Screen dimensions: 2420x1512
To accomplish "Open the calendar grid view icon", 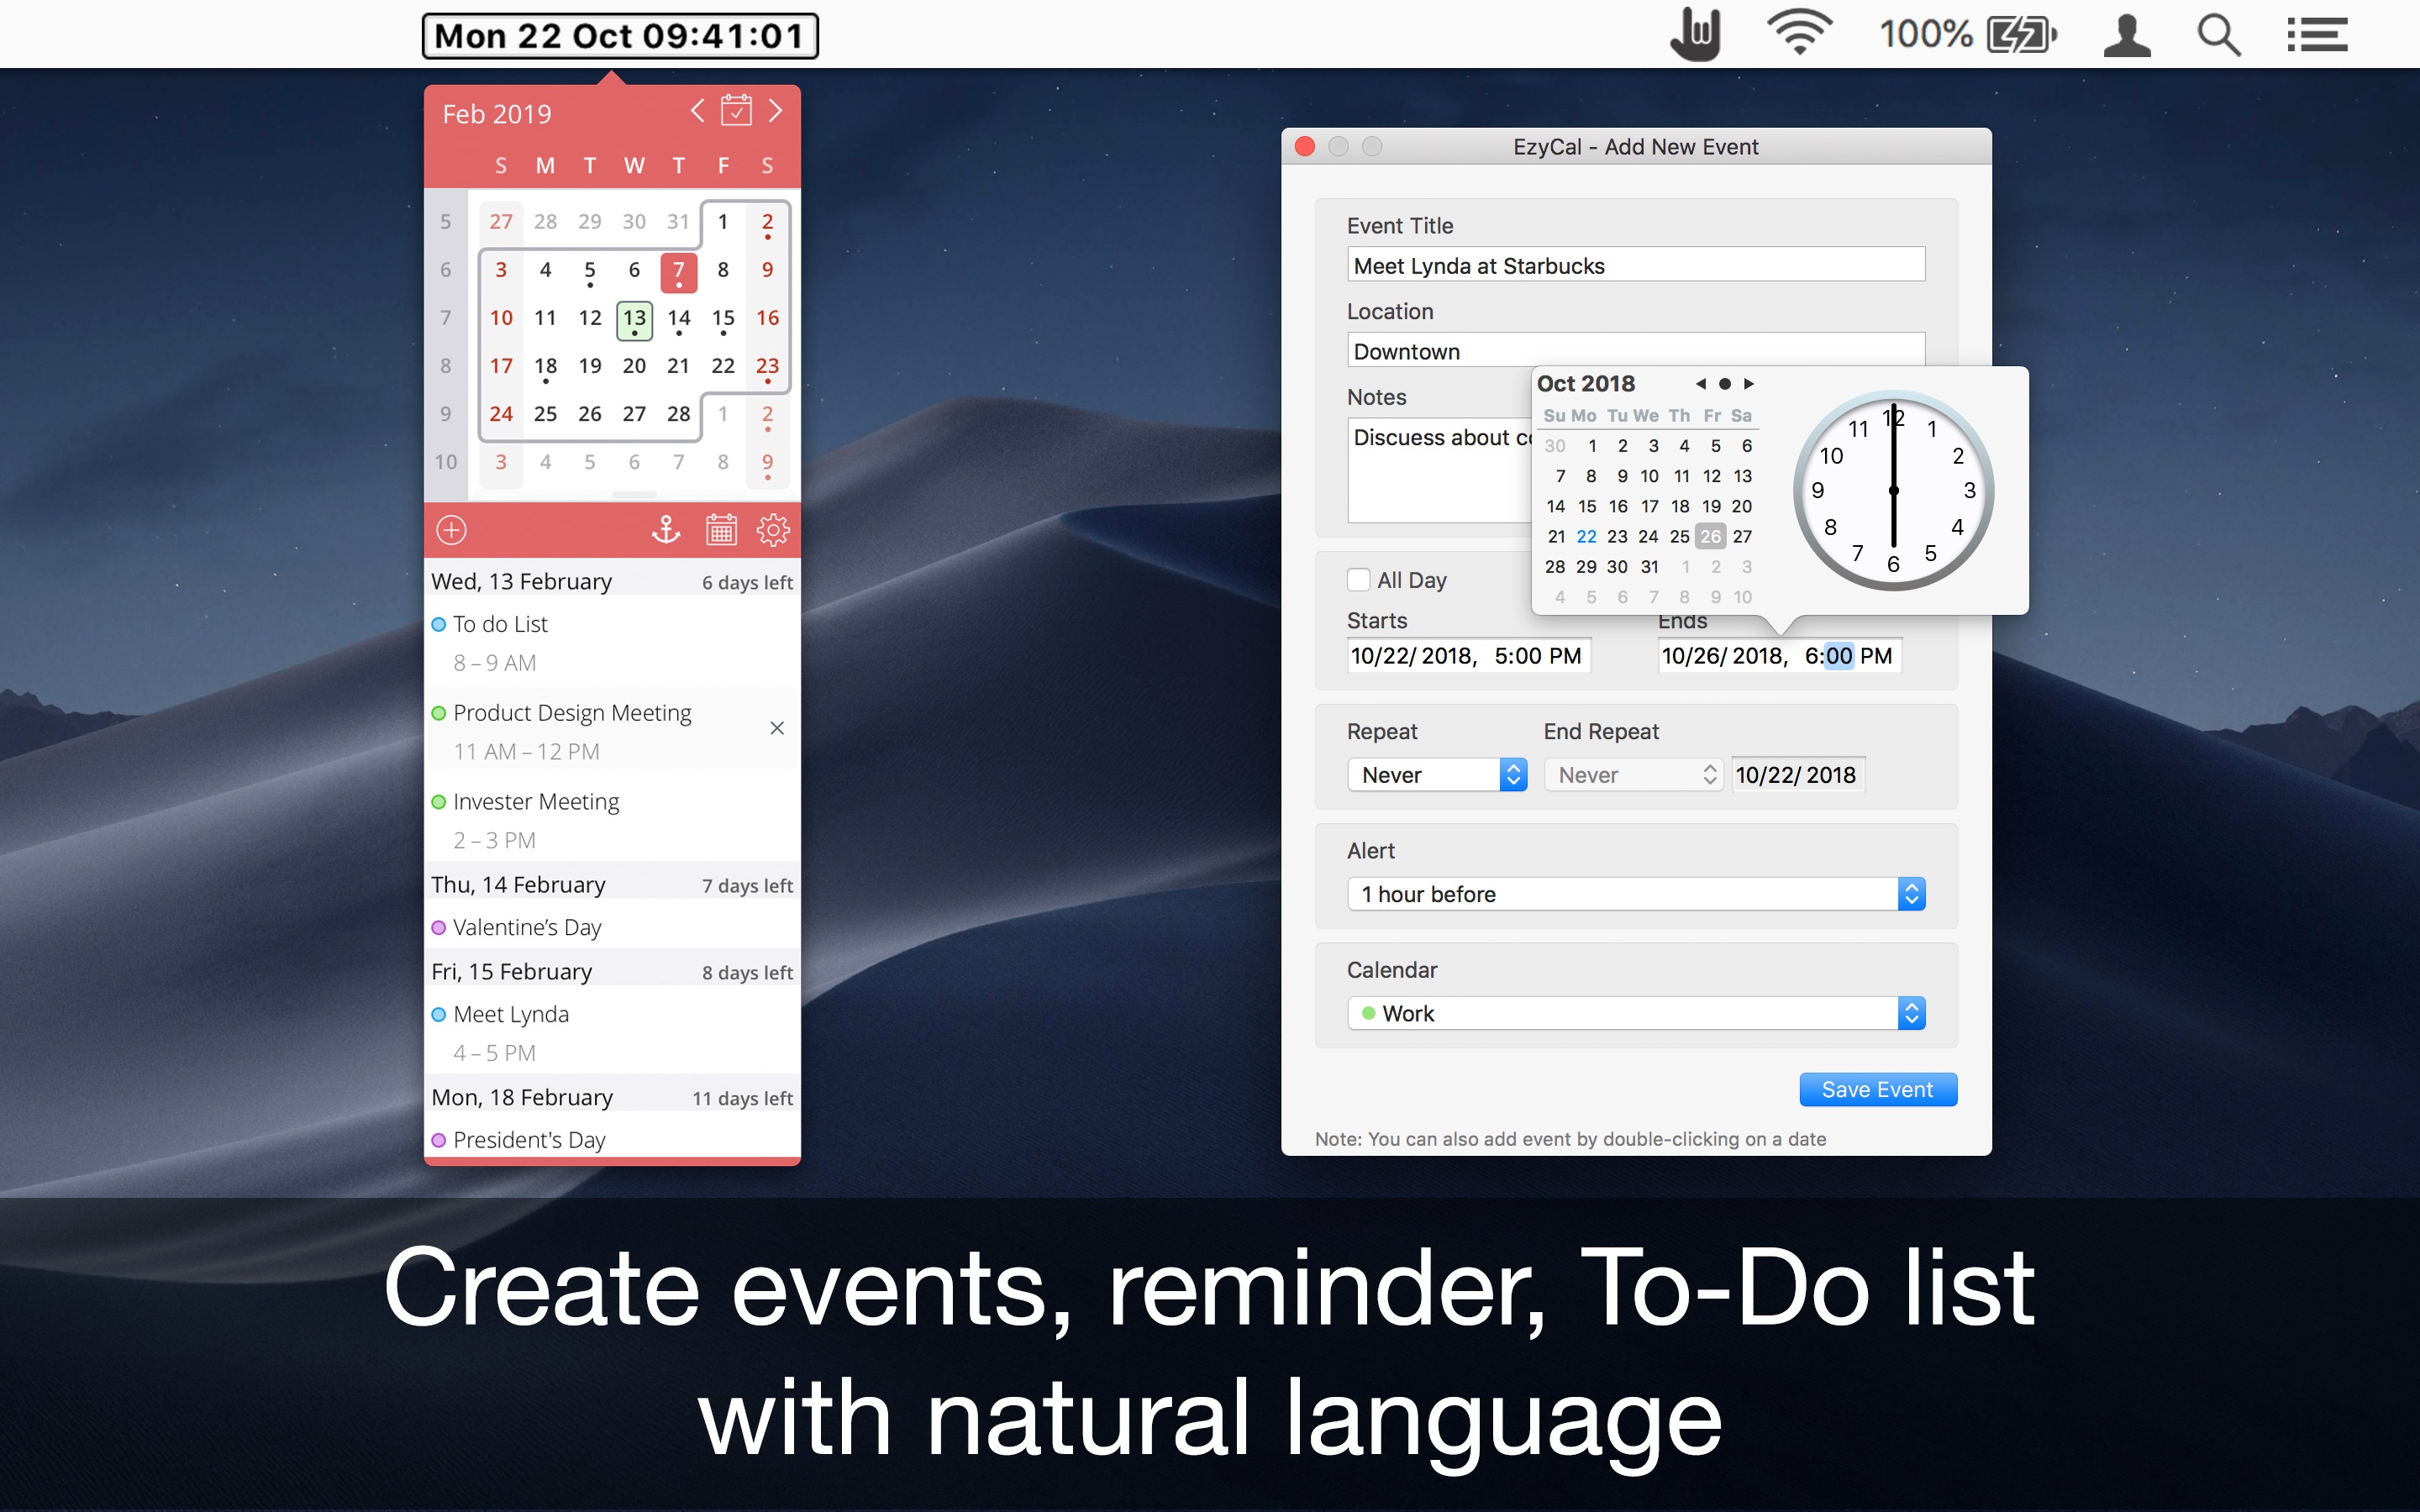I will tap(721, 530).
